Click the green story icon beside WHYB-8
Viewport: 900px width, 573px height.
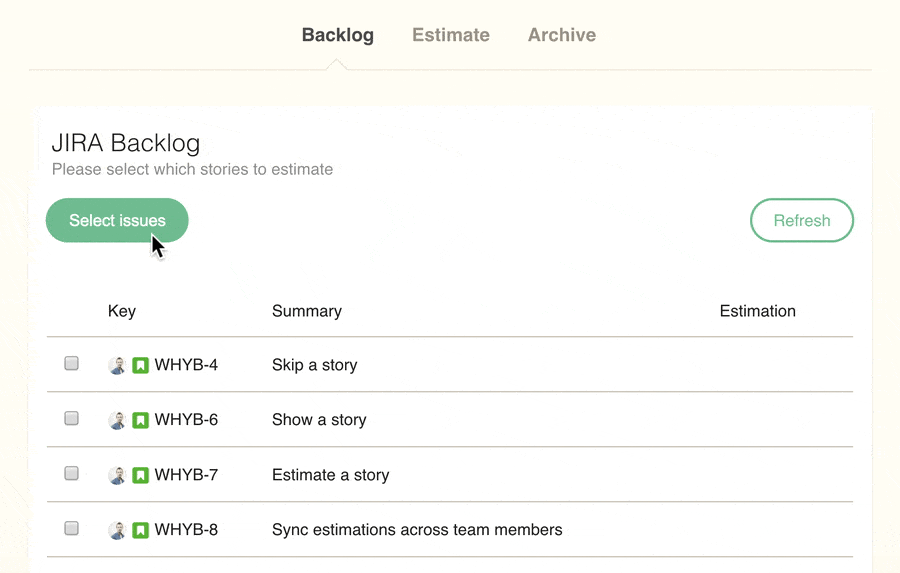[x=141, y=530]
